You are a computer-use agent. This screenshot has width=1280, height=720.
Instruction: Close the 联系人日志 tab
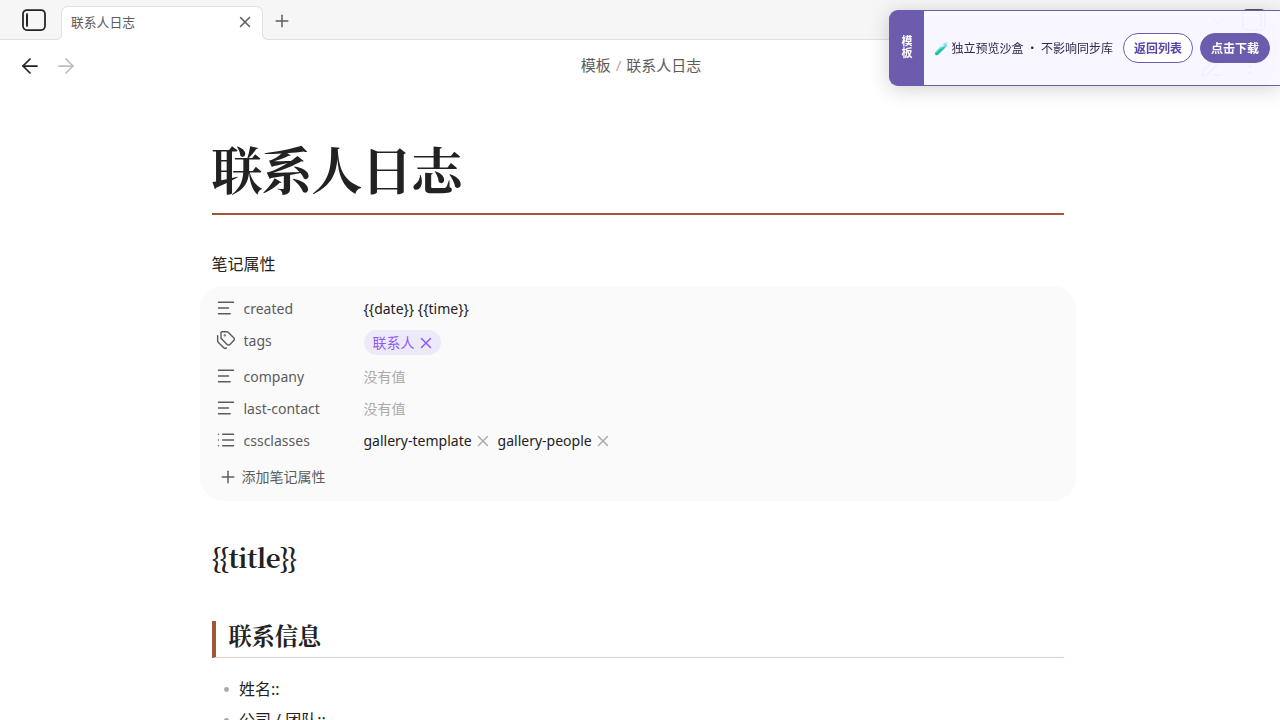(x=245, y=22)
